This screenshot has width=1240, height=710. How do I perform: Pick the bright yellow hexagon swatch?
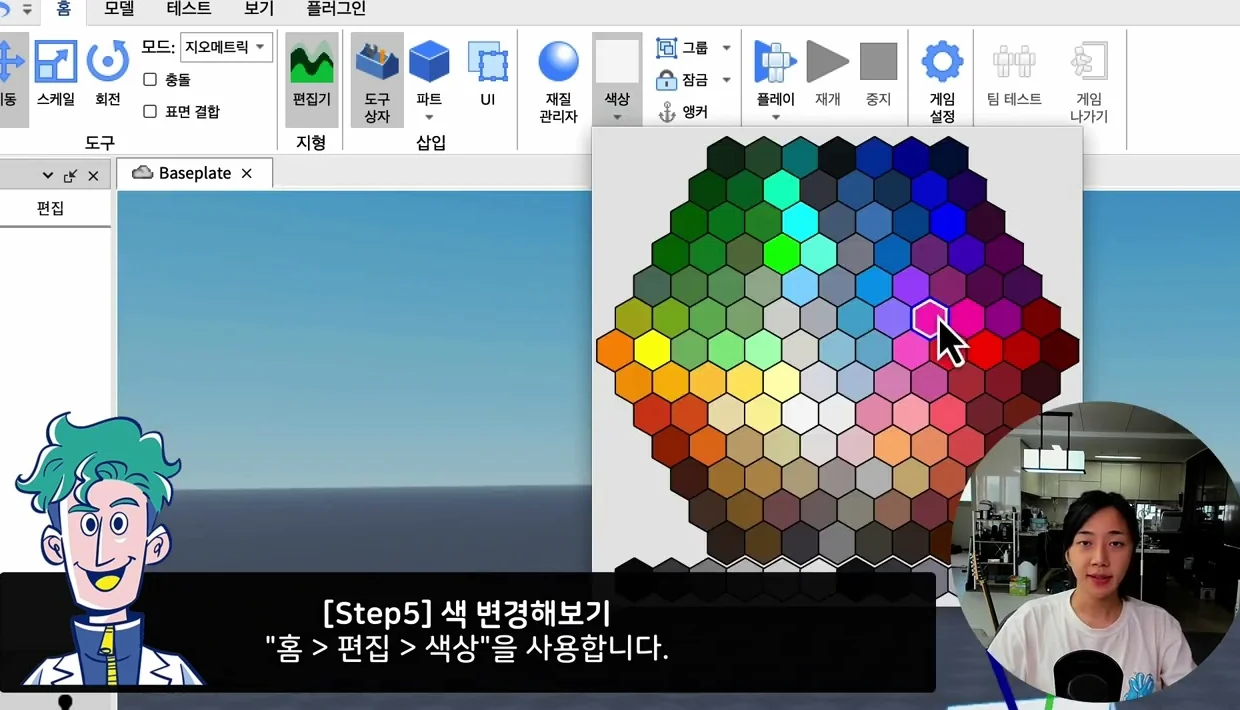point(652,349)
